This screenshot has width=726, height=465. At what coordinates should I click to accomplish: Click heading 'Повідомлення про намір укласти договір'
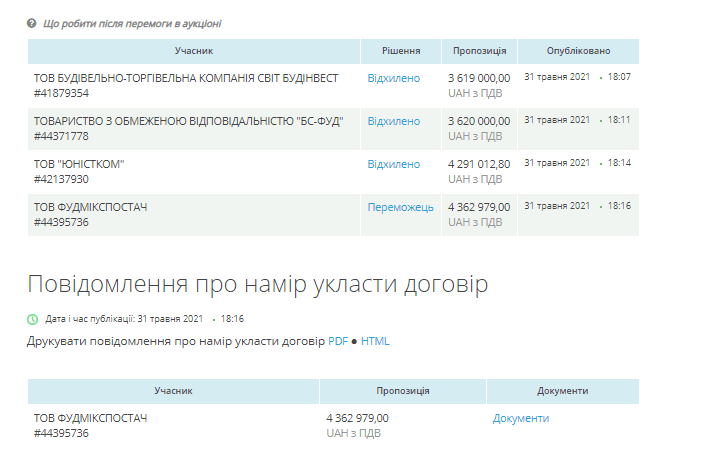(x=258, y=284)
